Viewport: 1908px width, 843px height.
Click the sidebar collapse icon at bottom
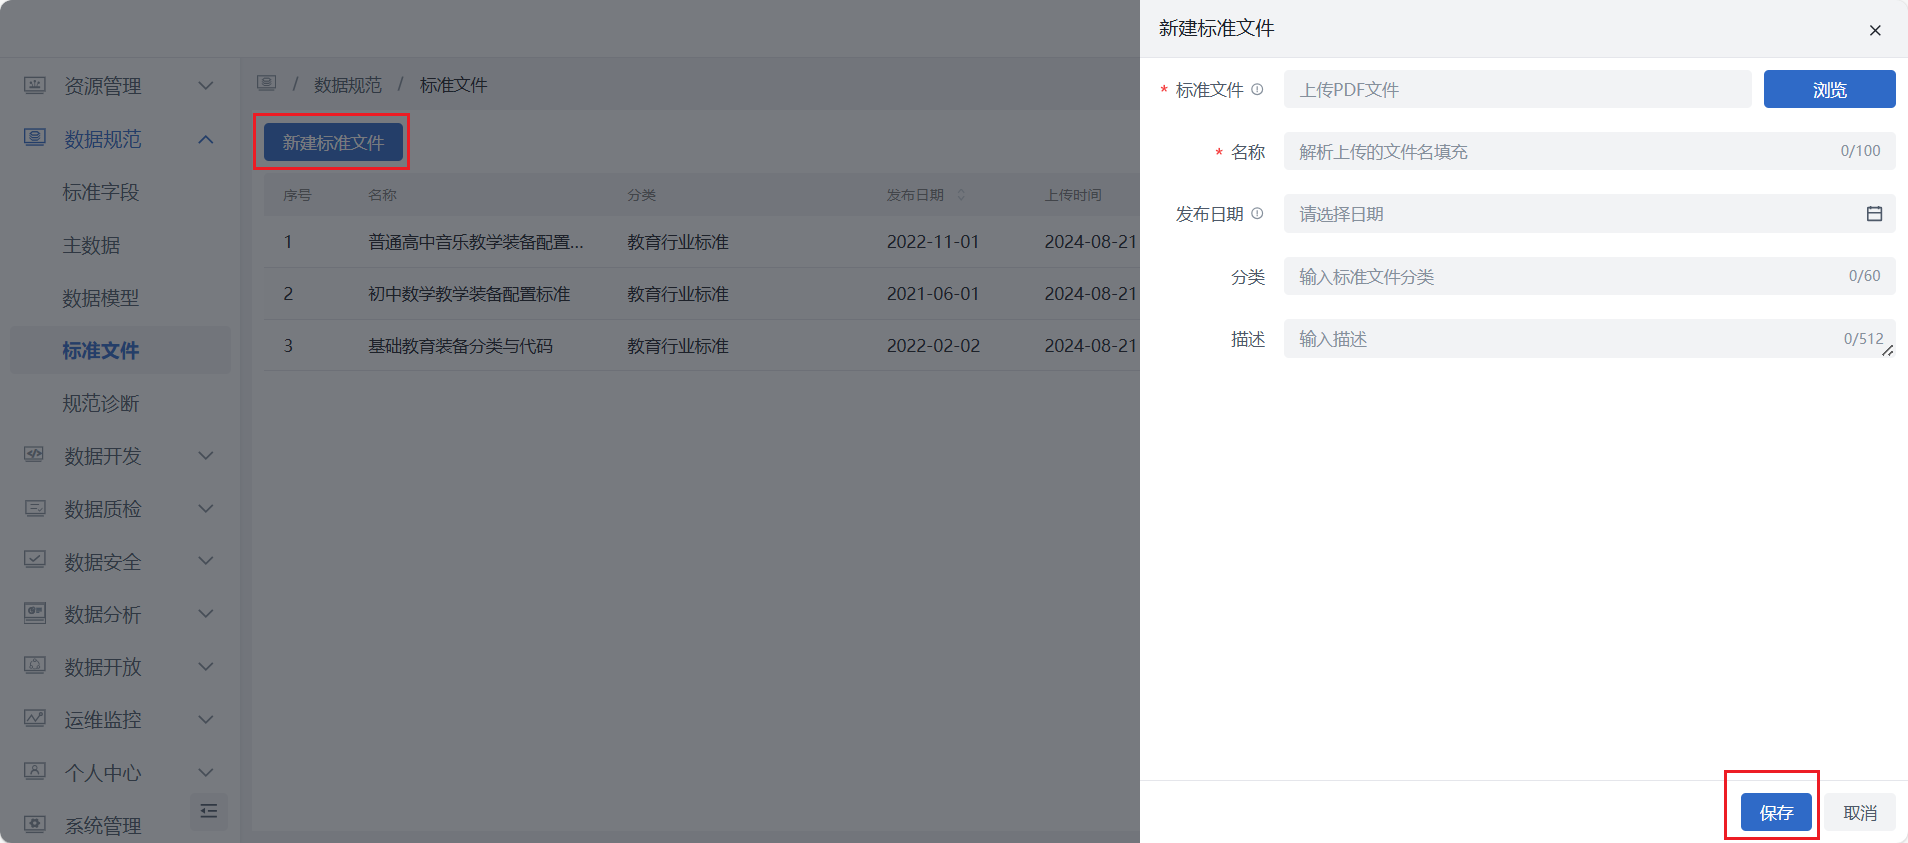[x=209, y=811]
